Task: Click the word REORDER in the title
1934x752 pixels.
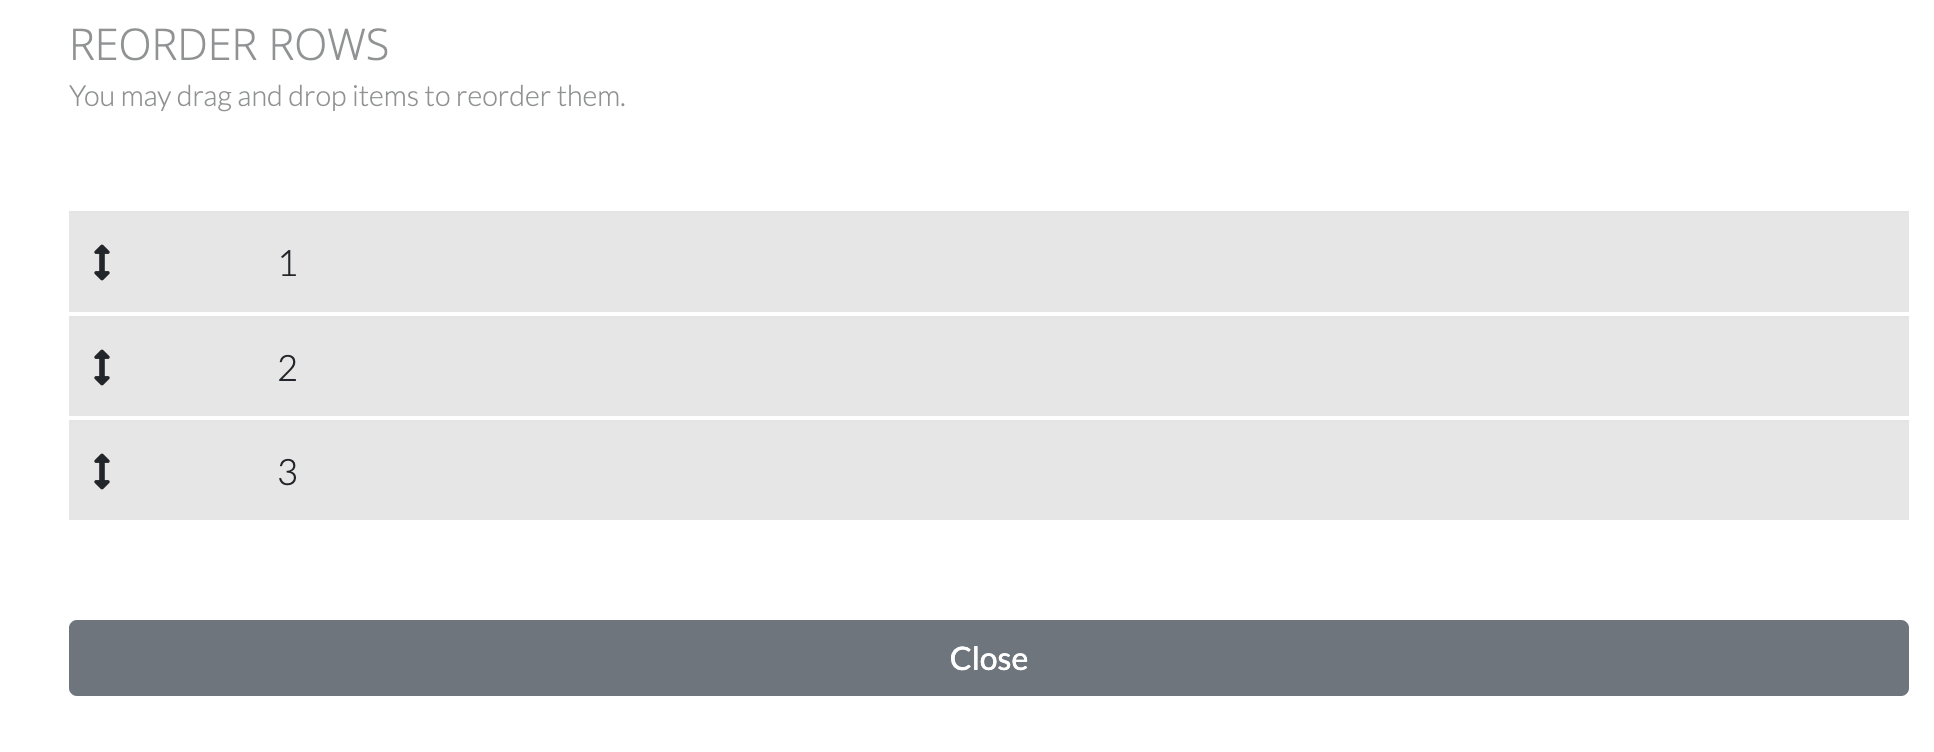Action: 151,45
